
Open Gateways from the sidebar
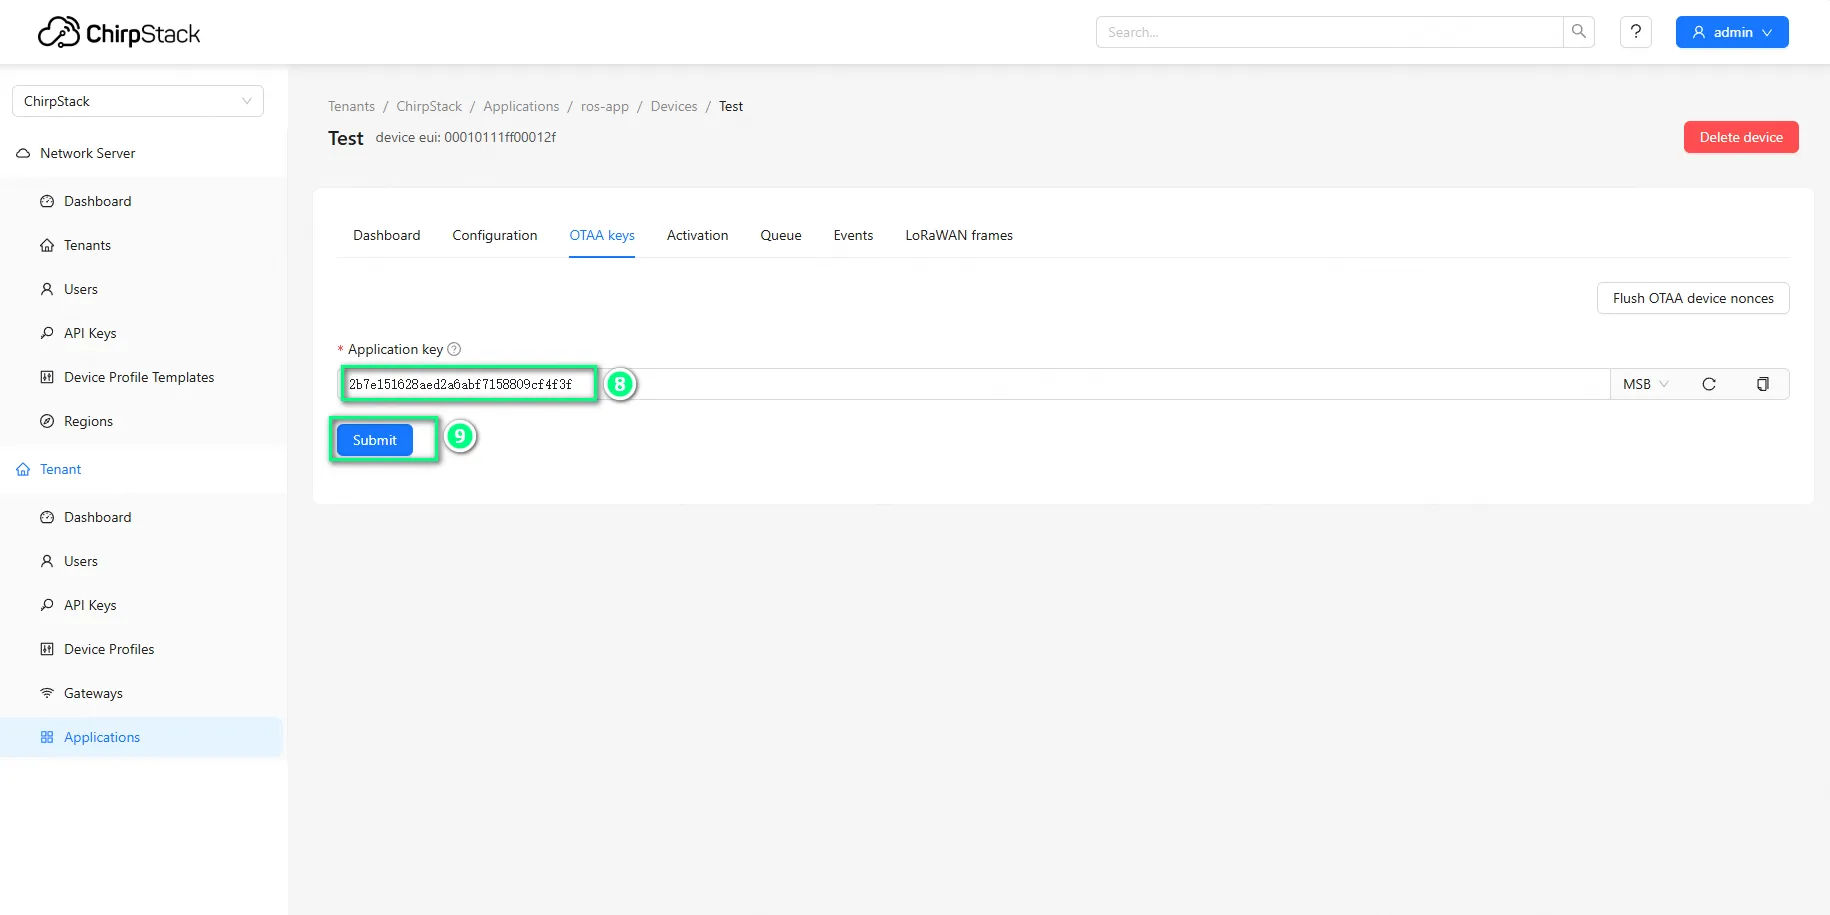93,693
